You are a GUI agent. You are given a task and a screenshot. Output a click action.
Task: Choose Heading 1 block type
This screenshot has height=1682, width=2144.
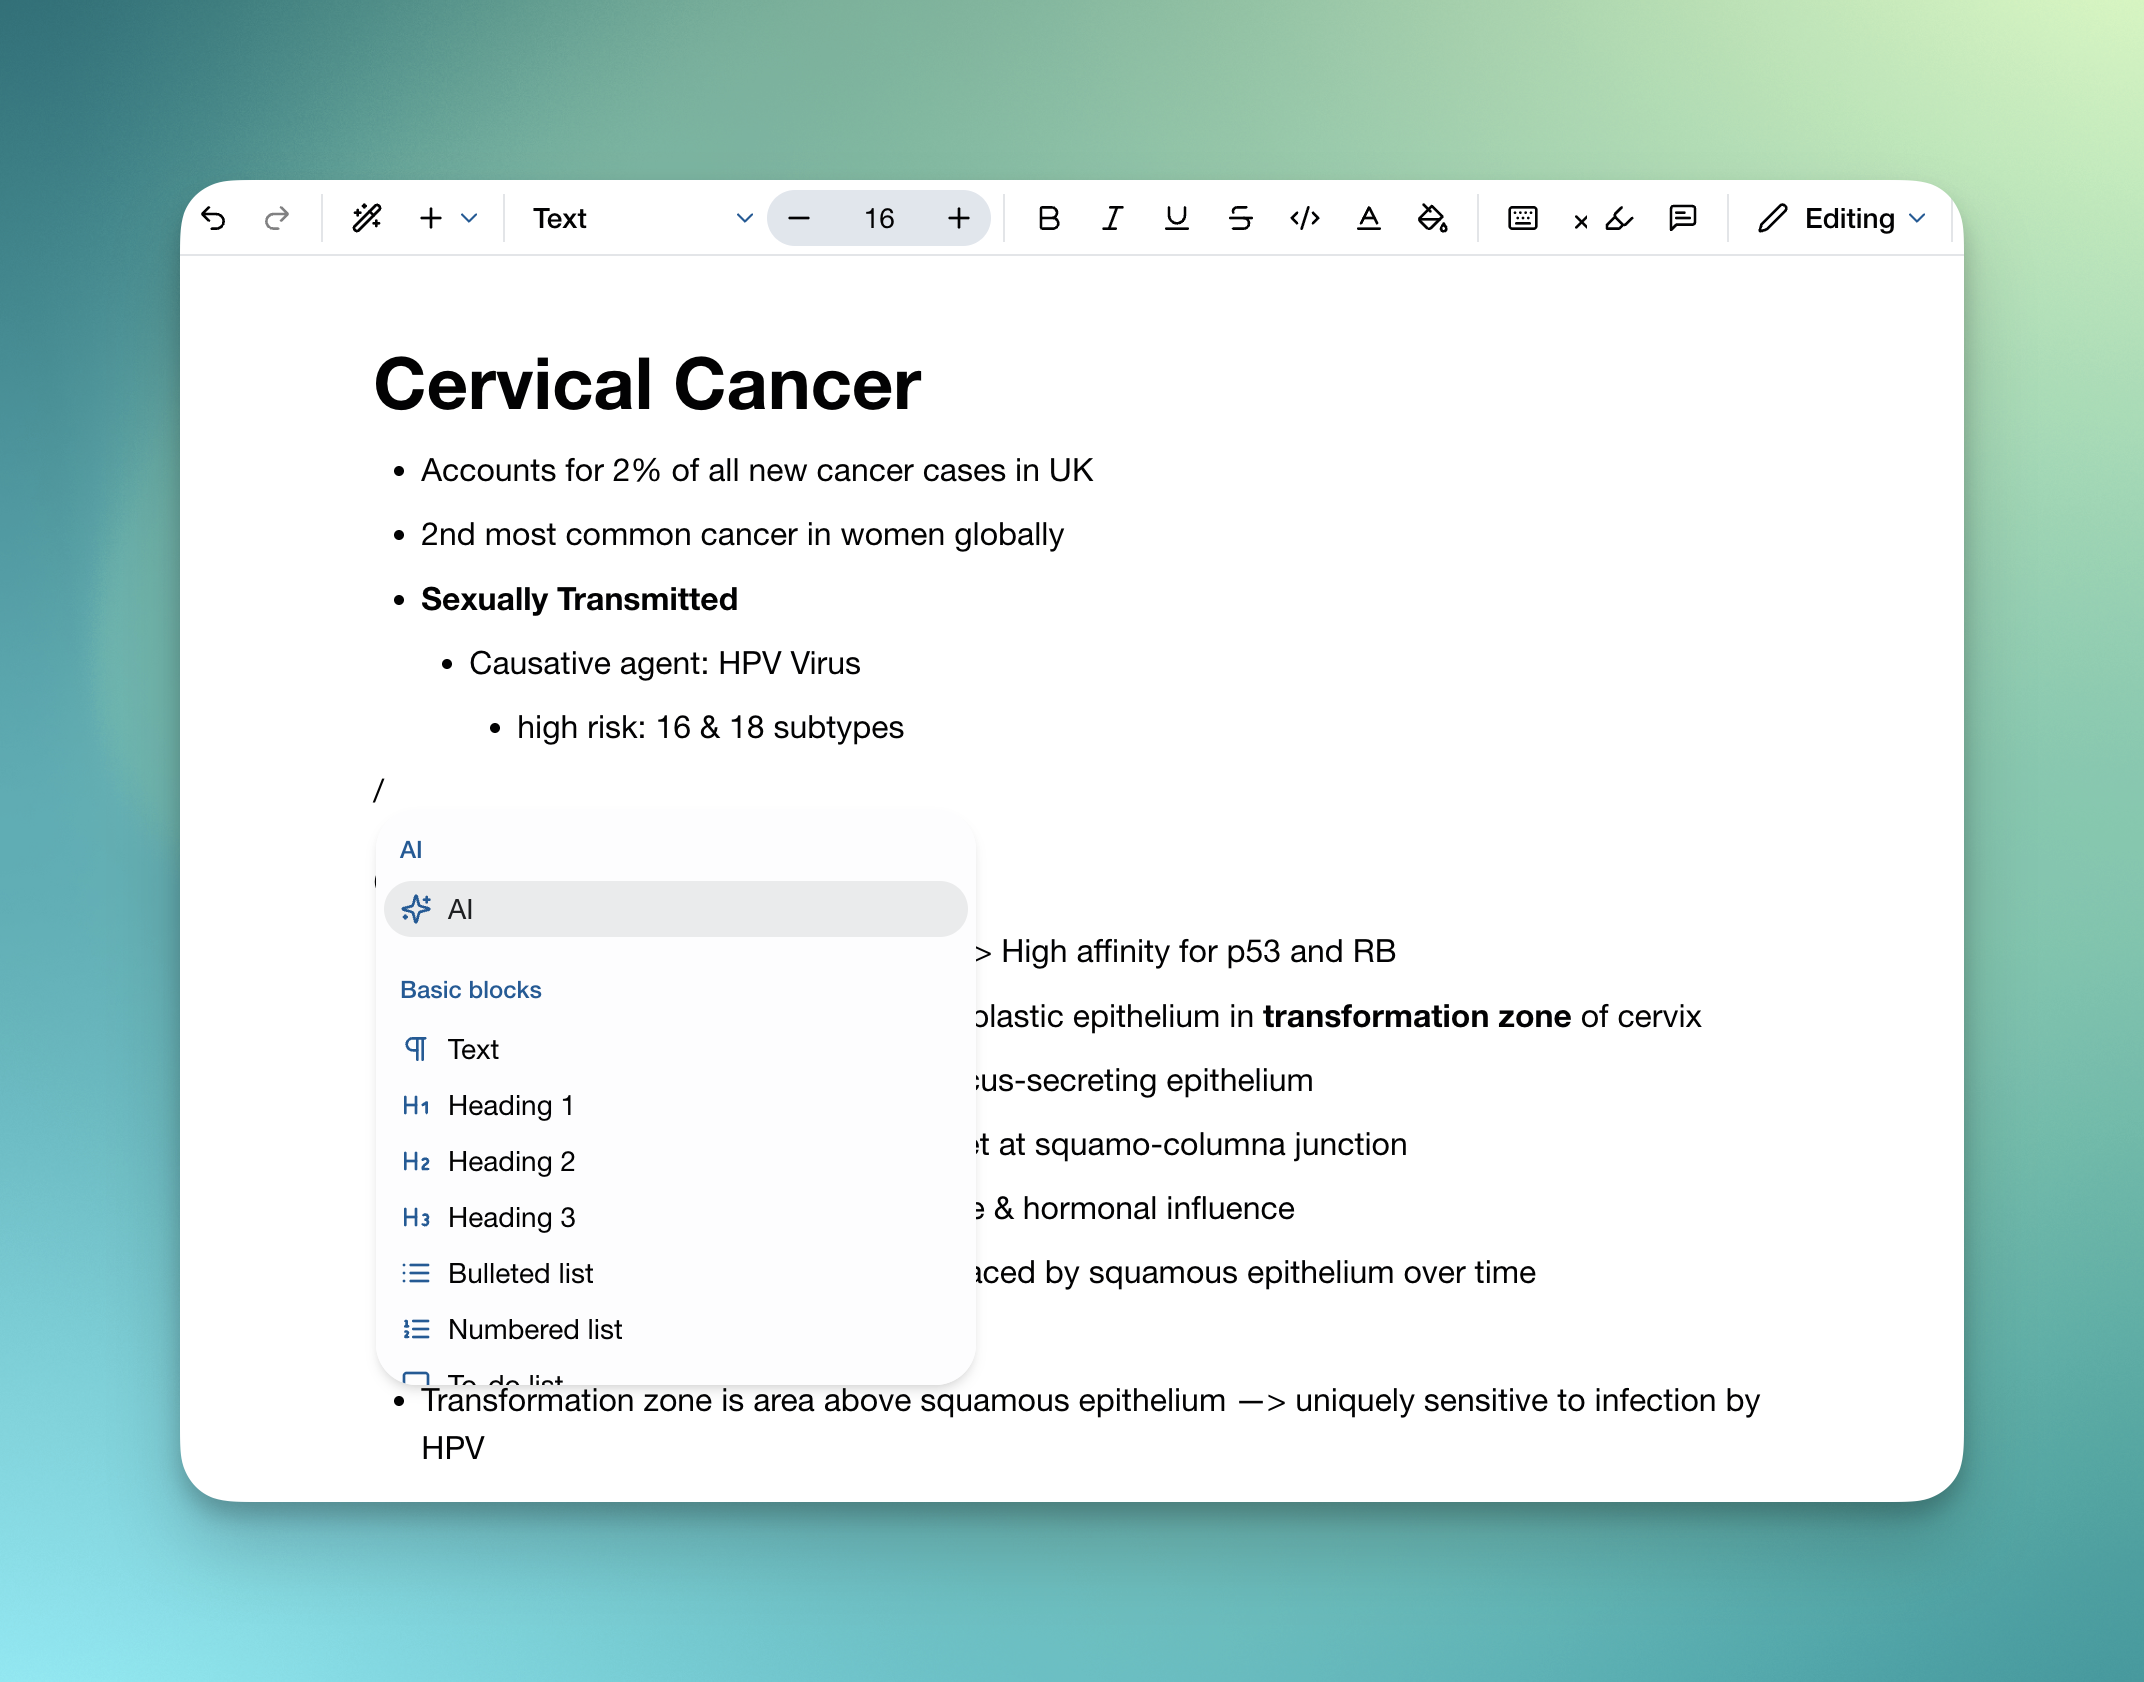(x=511, y=1105)
